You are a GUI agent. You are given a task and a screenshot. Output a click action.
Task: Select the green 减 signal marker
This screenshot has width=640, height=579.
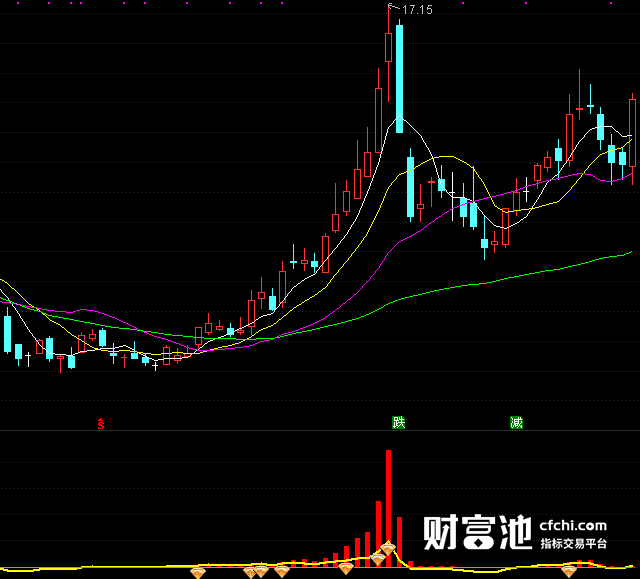tap(516, 422)
